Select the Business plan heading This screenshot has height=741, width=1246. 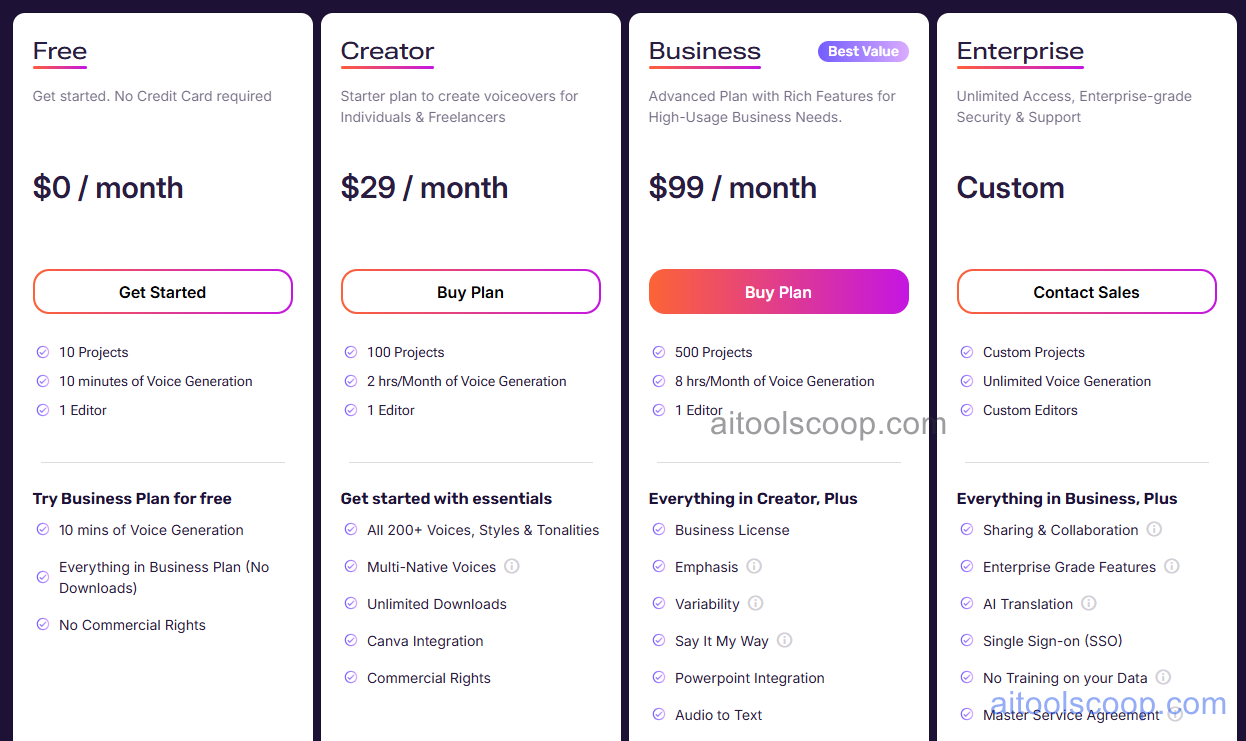pos(704,51)
